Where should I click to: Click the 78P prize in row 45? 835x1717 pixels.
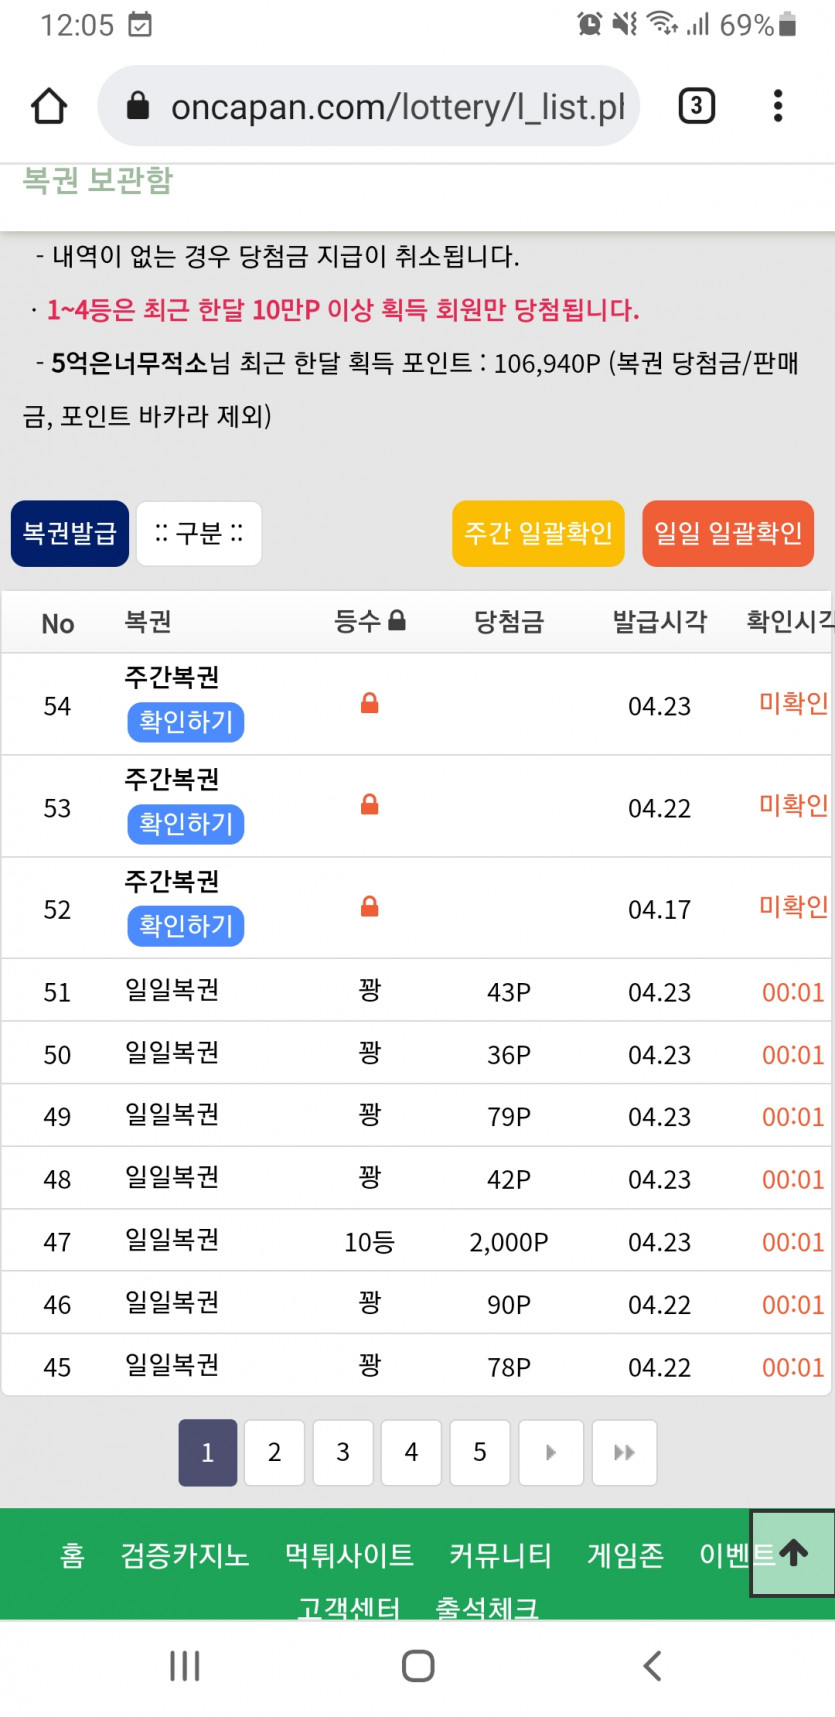tap(509, 1367)
